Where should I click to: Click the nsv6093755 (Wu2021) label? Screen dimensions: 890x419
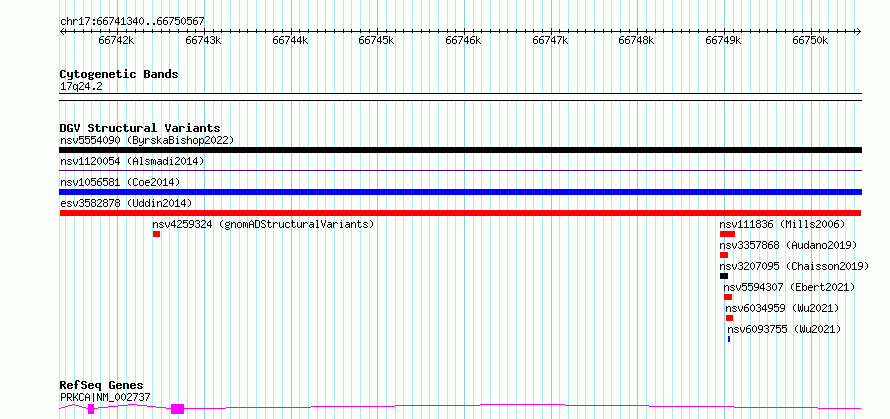784,329
